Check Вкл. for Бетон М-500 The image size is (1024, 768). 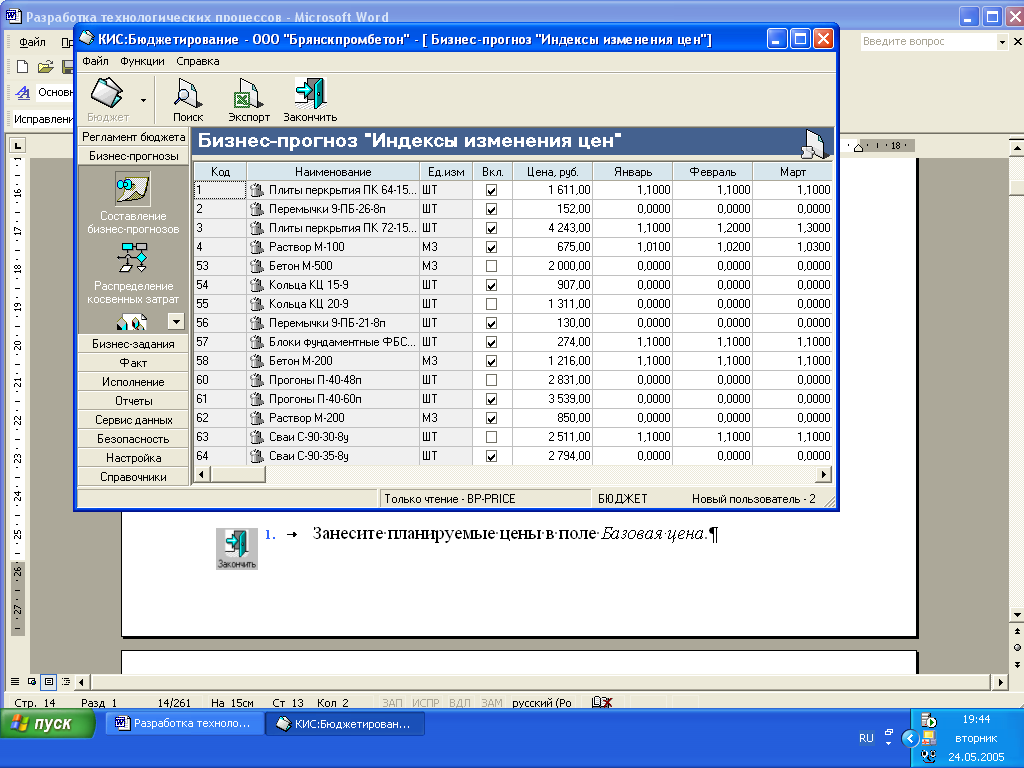tap(492, 266)
